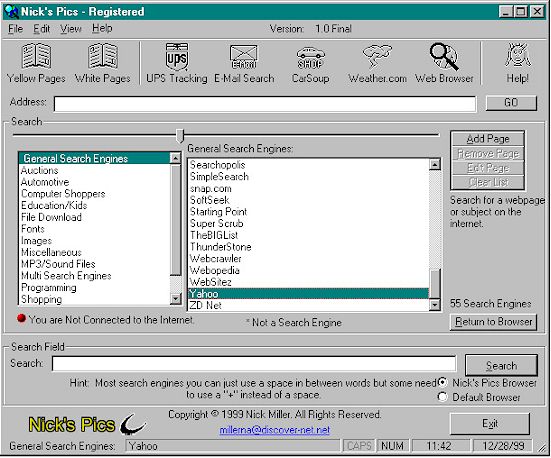Select Education/Kids category
The image size is (551, 458).
(94, 205)
